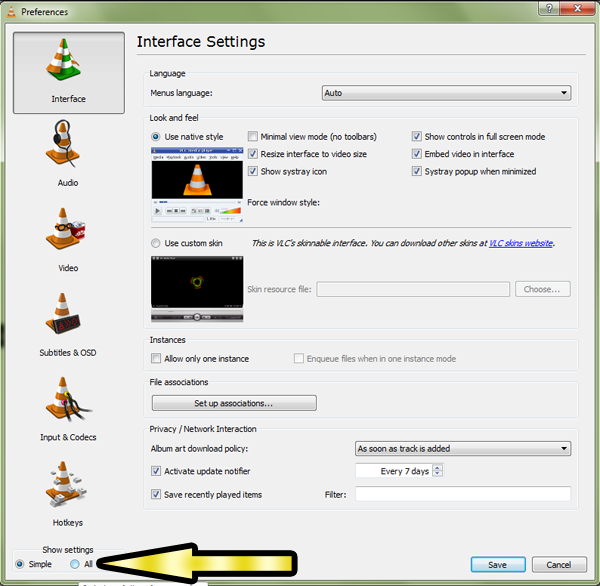Enable Allow only one instance
The image size is (600, 586).
click(156, 358)
